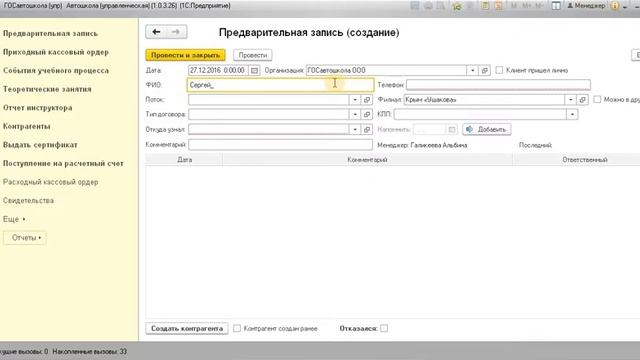Viewport: 640px width, 360px height.
Task: Tick the Отказался checkbox
Action: point(384,328)
